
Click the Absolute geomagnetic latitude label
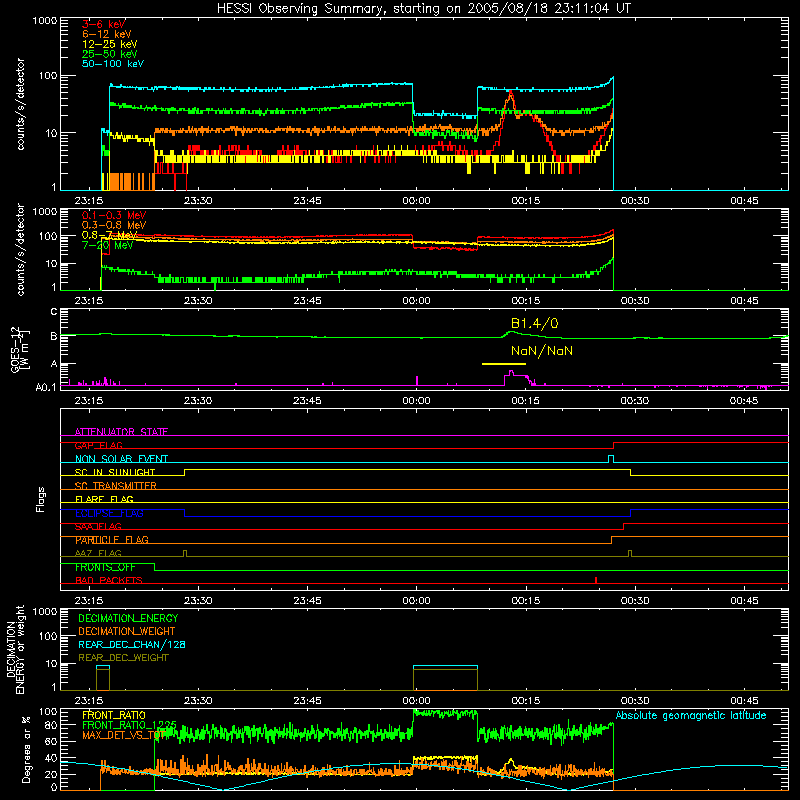(691, 716)
